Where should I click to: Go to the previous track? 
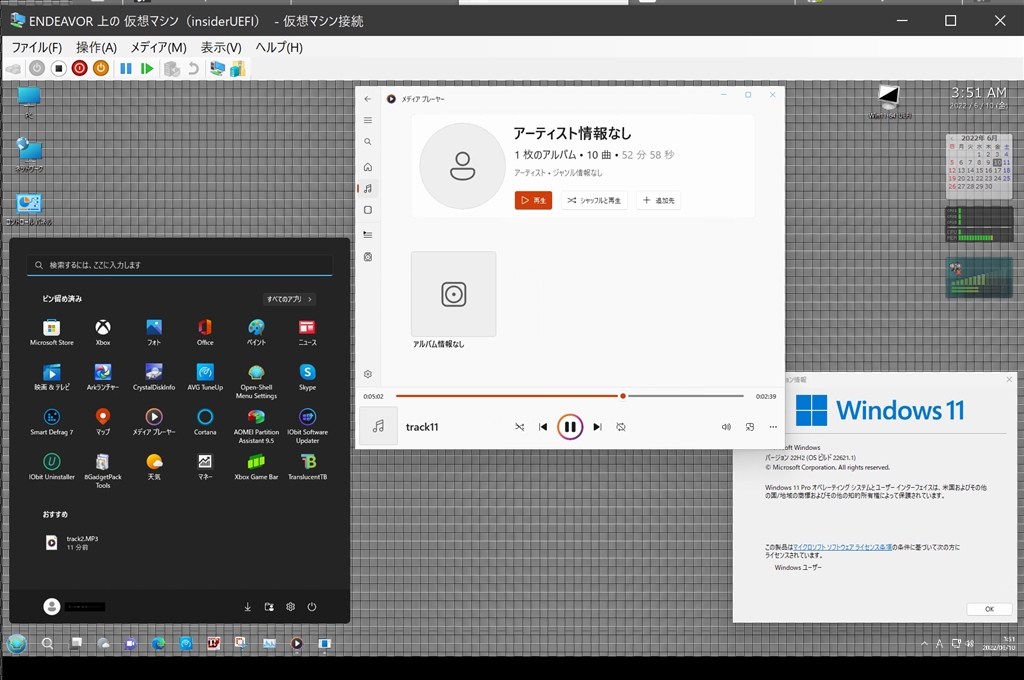[x=543, y=427]
